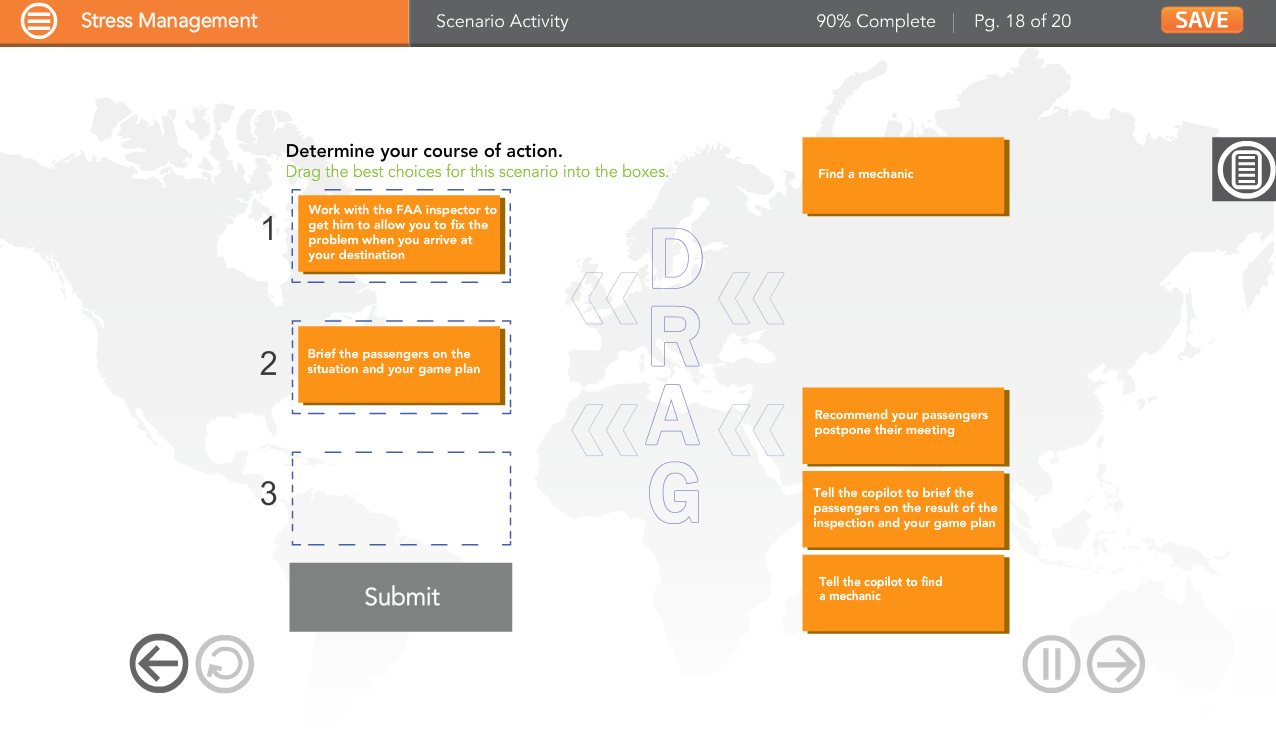Click the 'Brief the passengers on the situation' card
Screen dimensions: 1276x745
tap(401, 365)
